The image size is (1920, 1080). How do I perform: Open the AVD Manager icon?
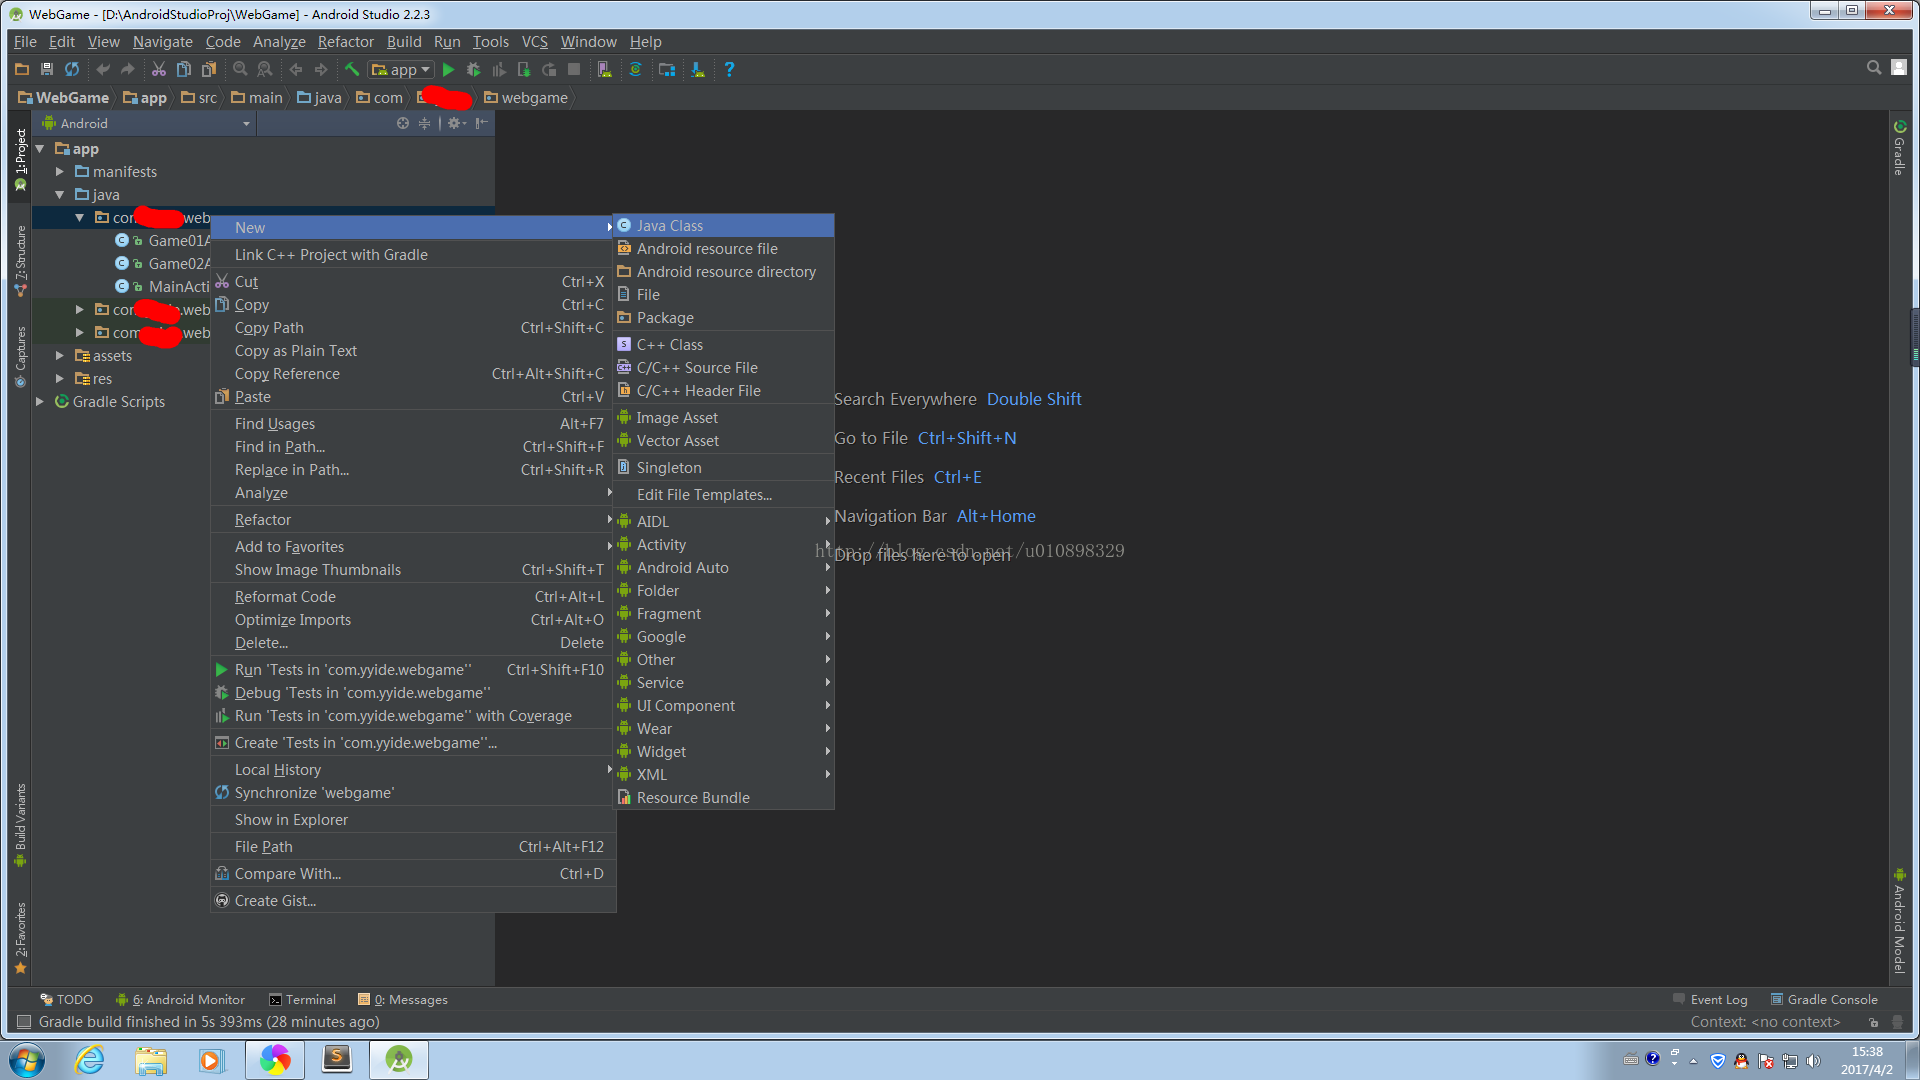[605, 69]
